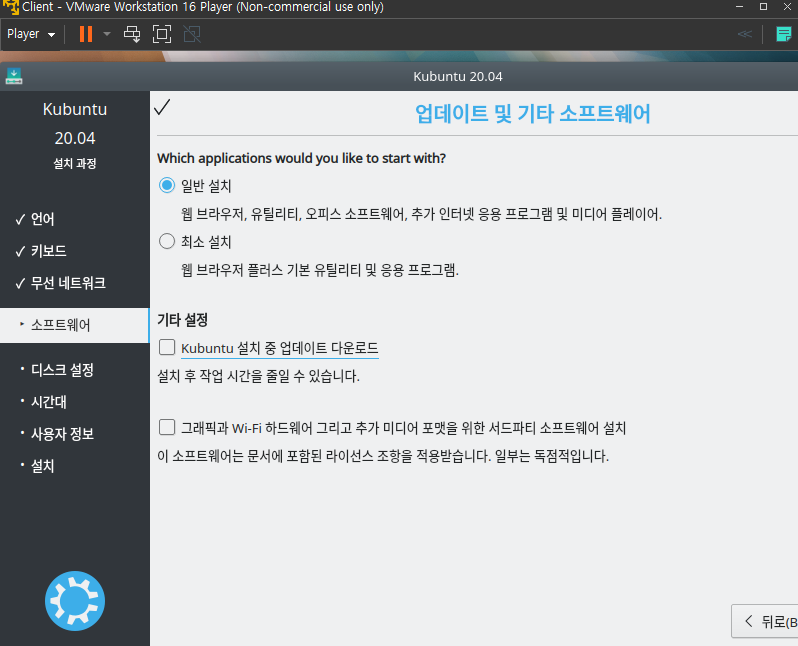Screen dimensions: 798x646
Task: Select the 설치 step in the sidebar
Action: 42,466
